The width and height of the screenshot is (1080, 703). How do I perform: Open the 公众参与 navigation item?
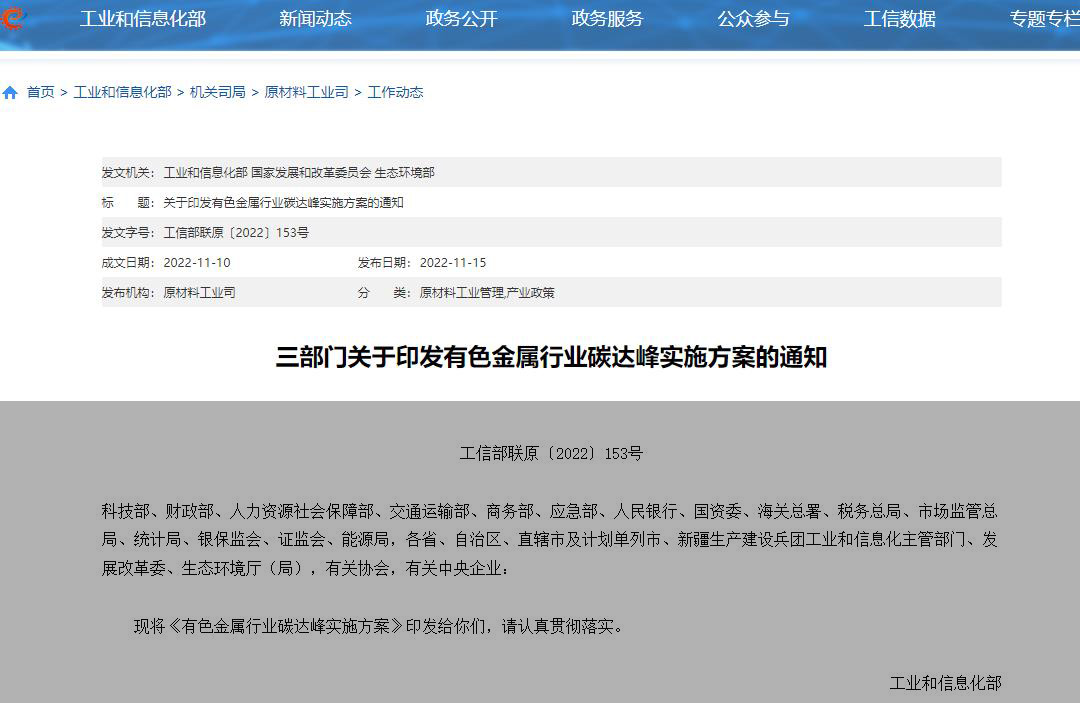(x=753, y=19)
